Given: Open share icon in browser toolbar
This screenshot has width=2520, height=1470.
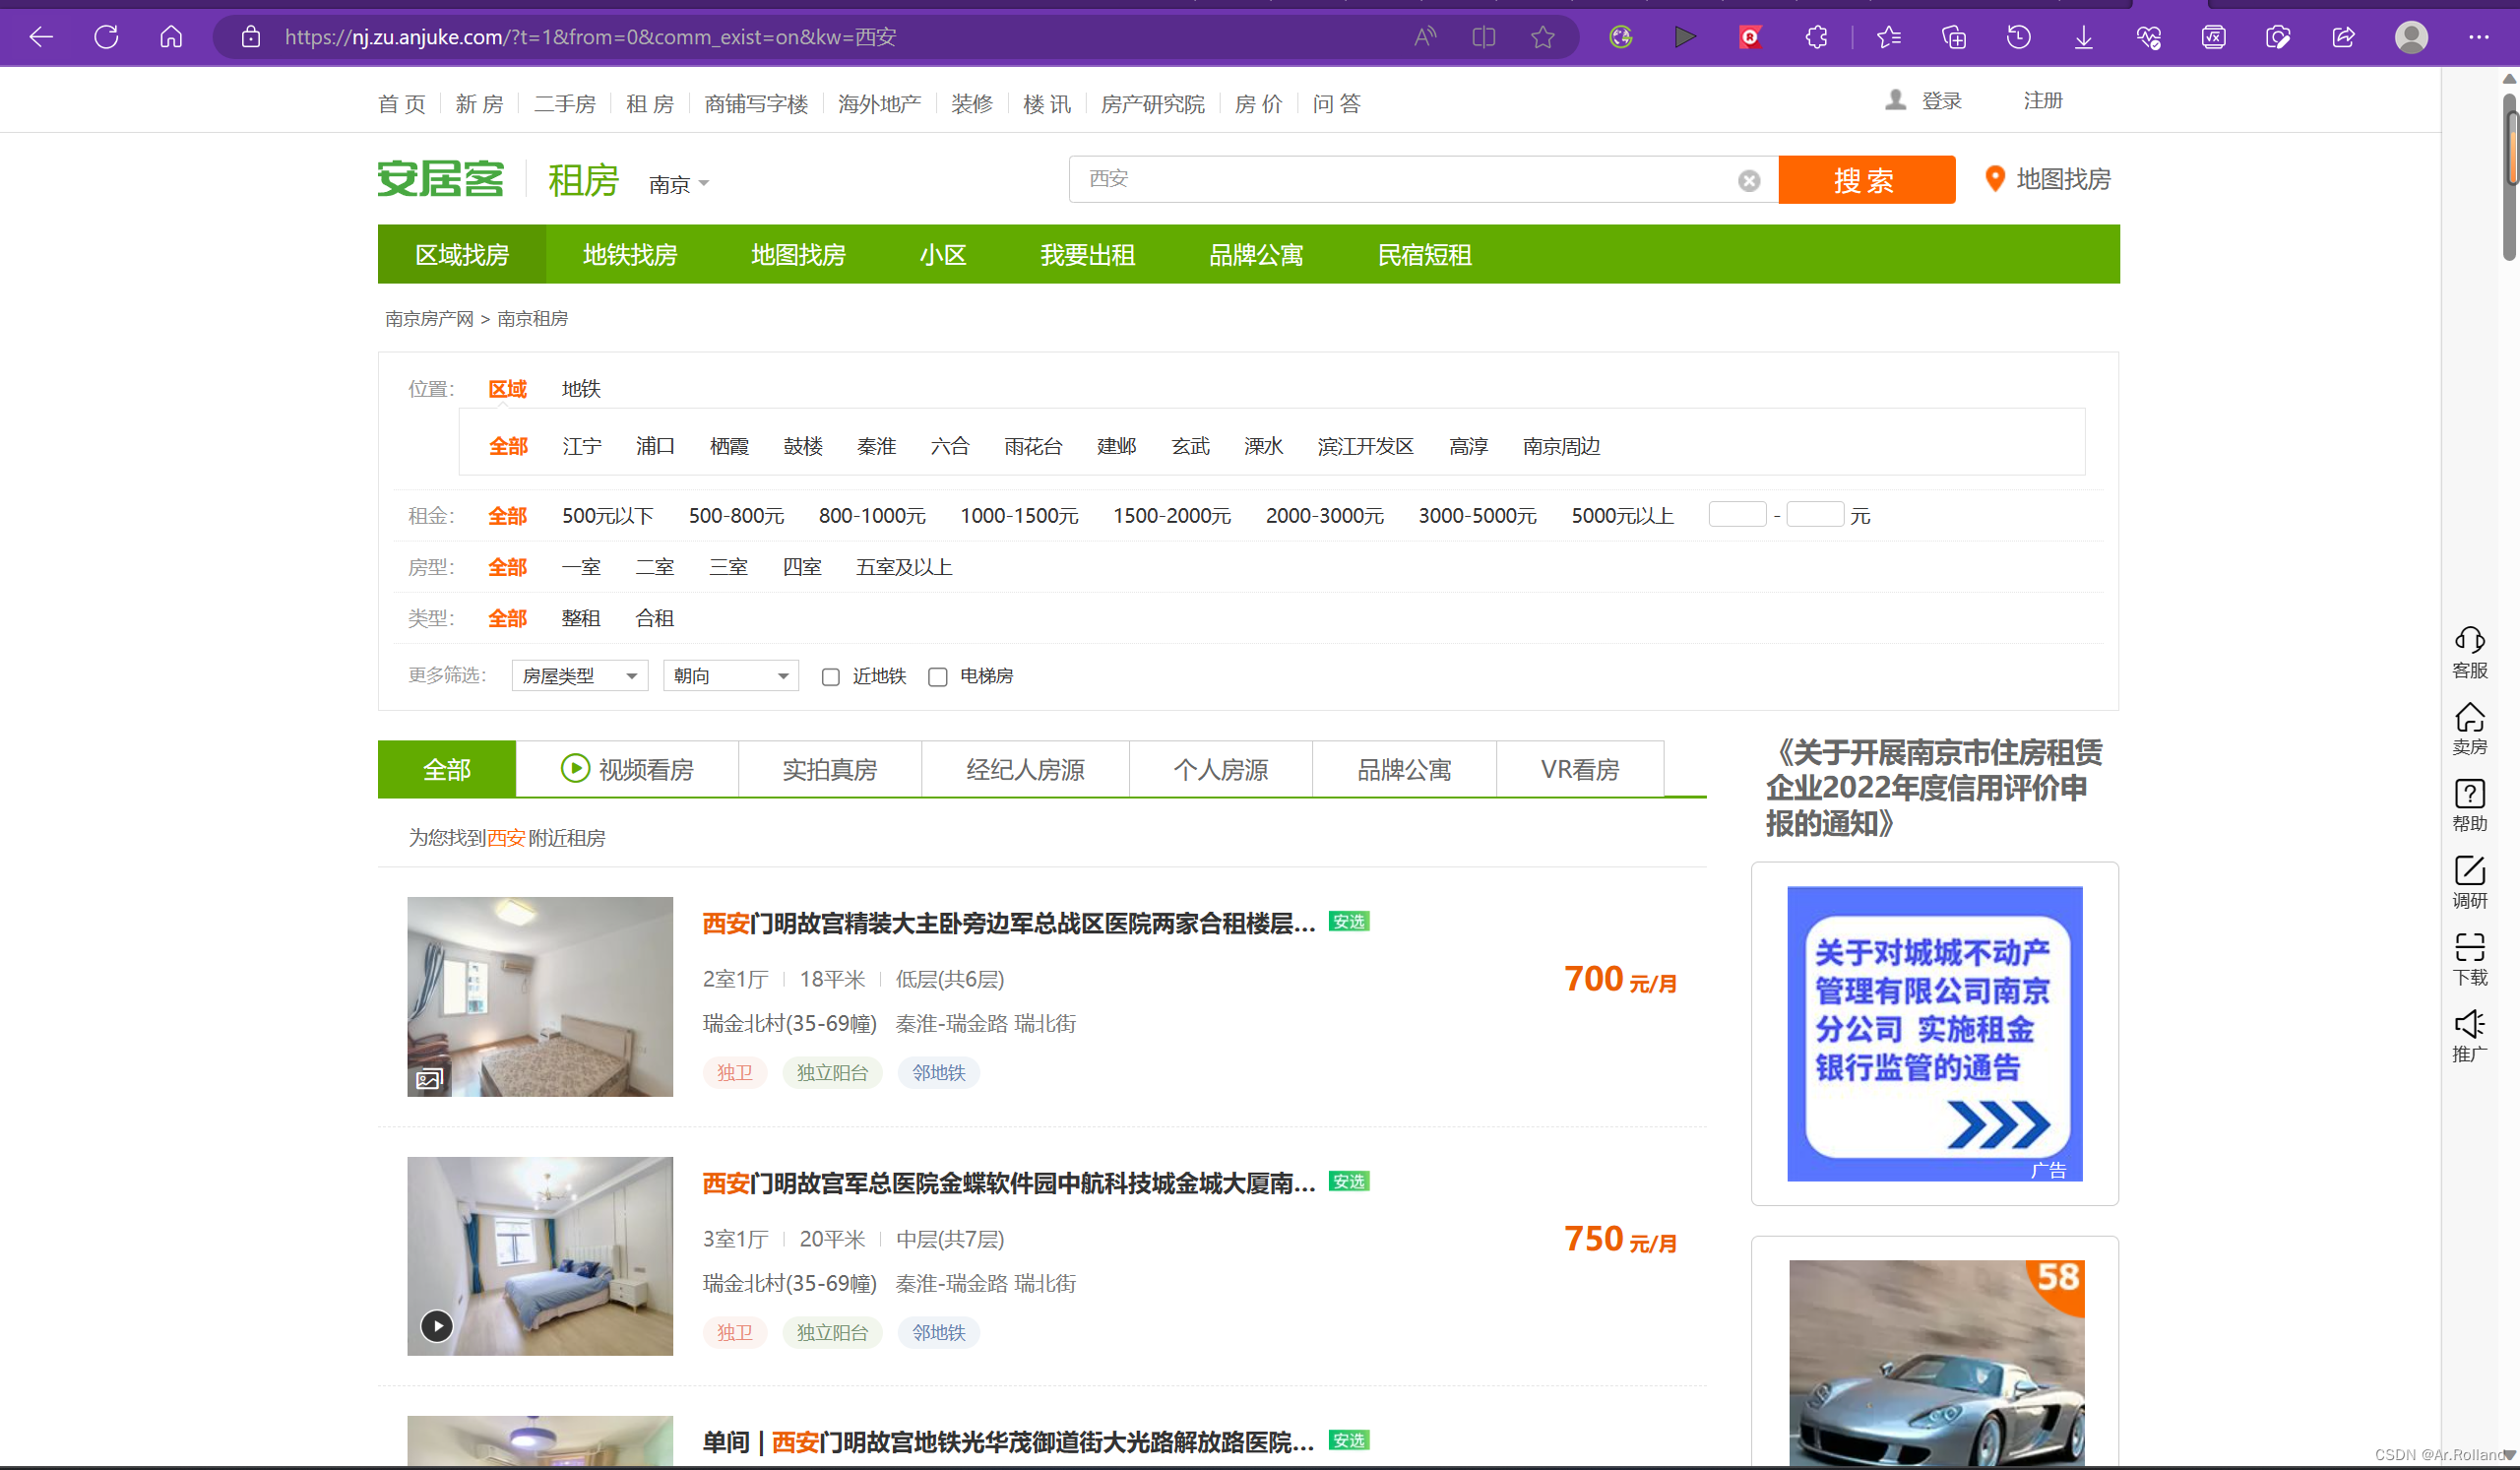Looking at the screenshot, I should pyautogui.click(x=2343, y=37).
